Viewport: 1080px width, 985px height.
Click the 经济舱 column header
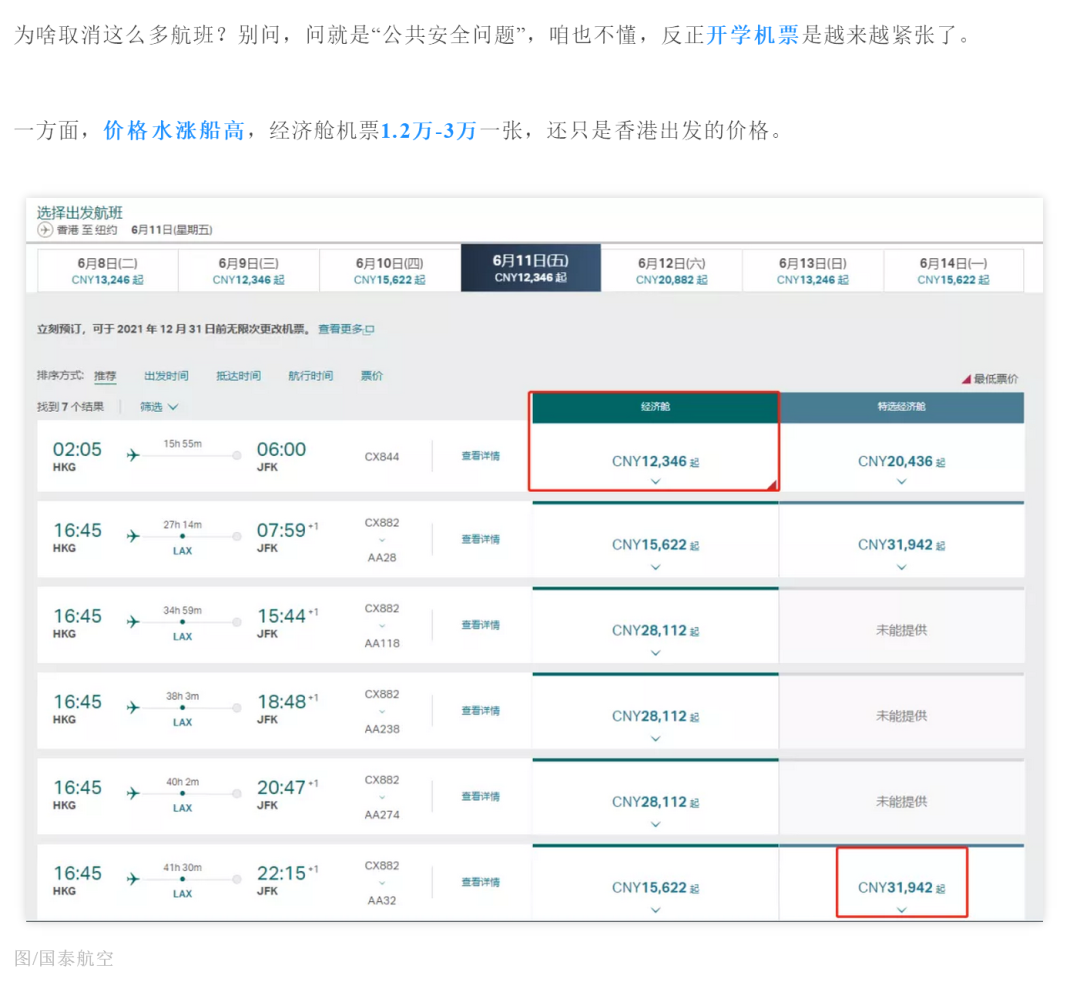pyautogui.click(x=655, y=407)
